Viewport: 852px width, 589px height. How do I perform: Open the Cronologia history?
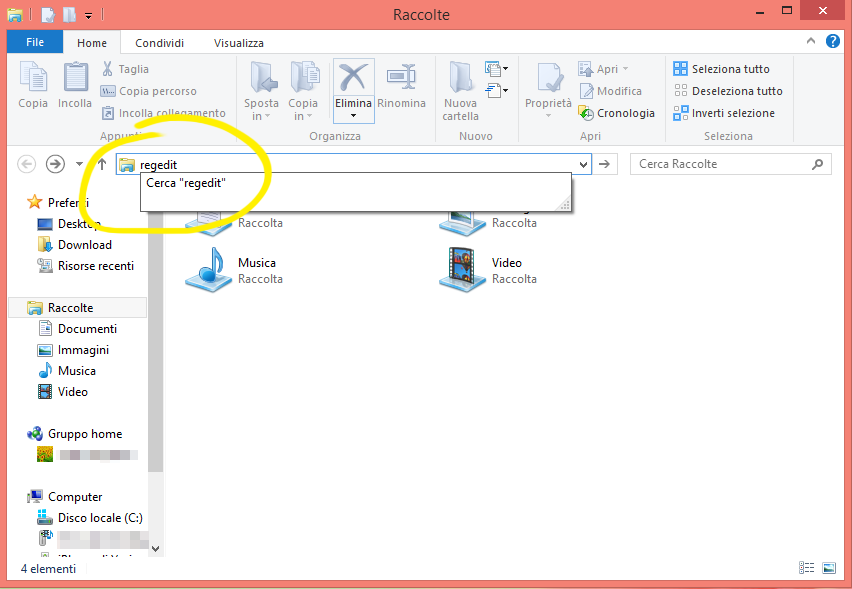[x=617, y=113]
